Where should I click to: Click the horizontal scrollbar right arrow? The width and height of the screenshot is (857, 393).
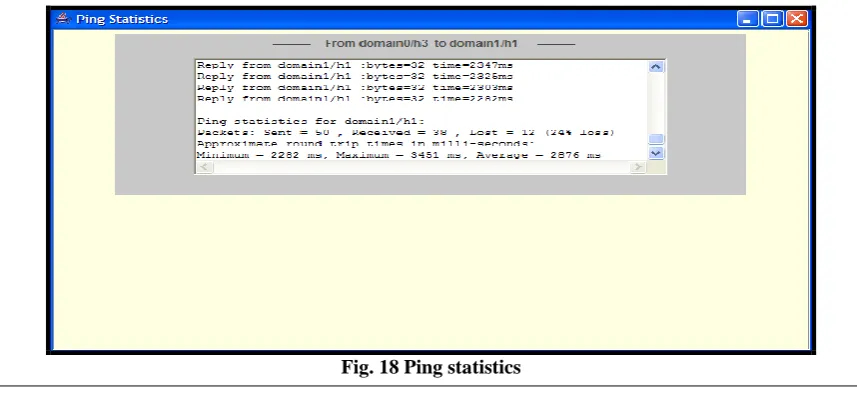tap(637, 167)
